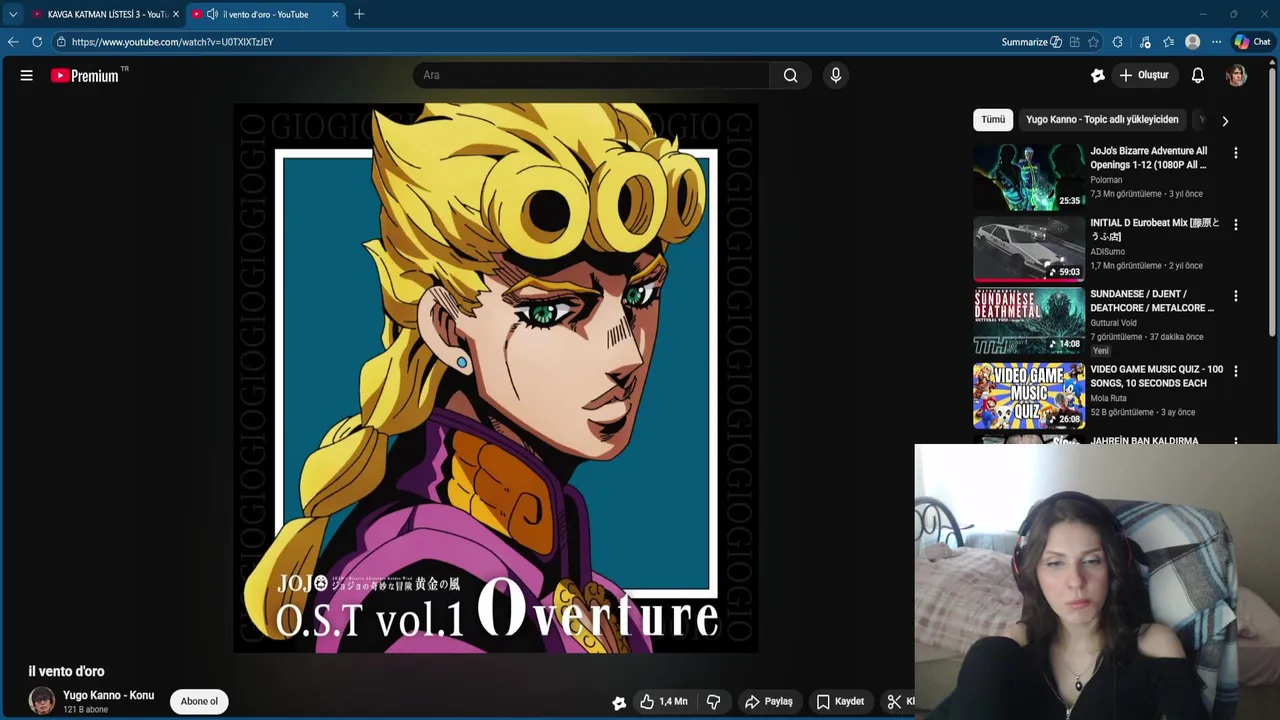Open the Poloman channel name
Viewport: 1280px width, 720px height.
point(1106,180)
